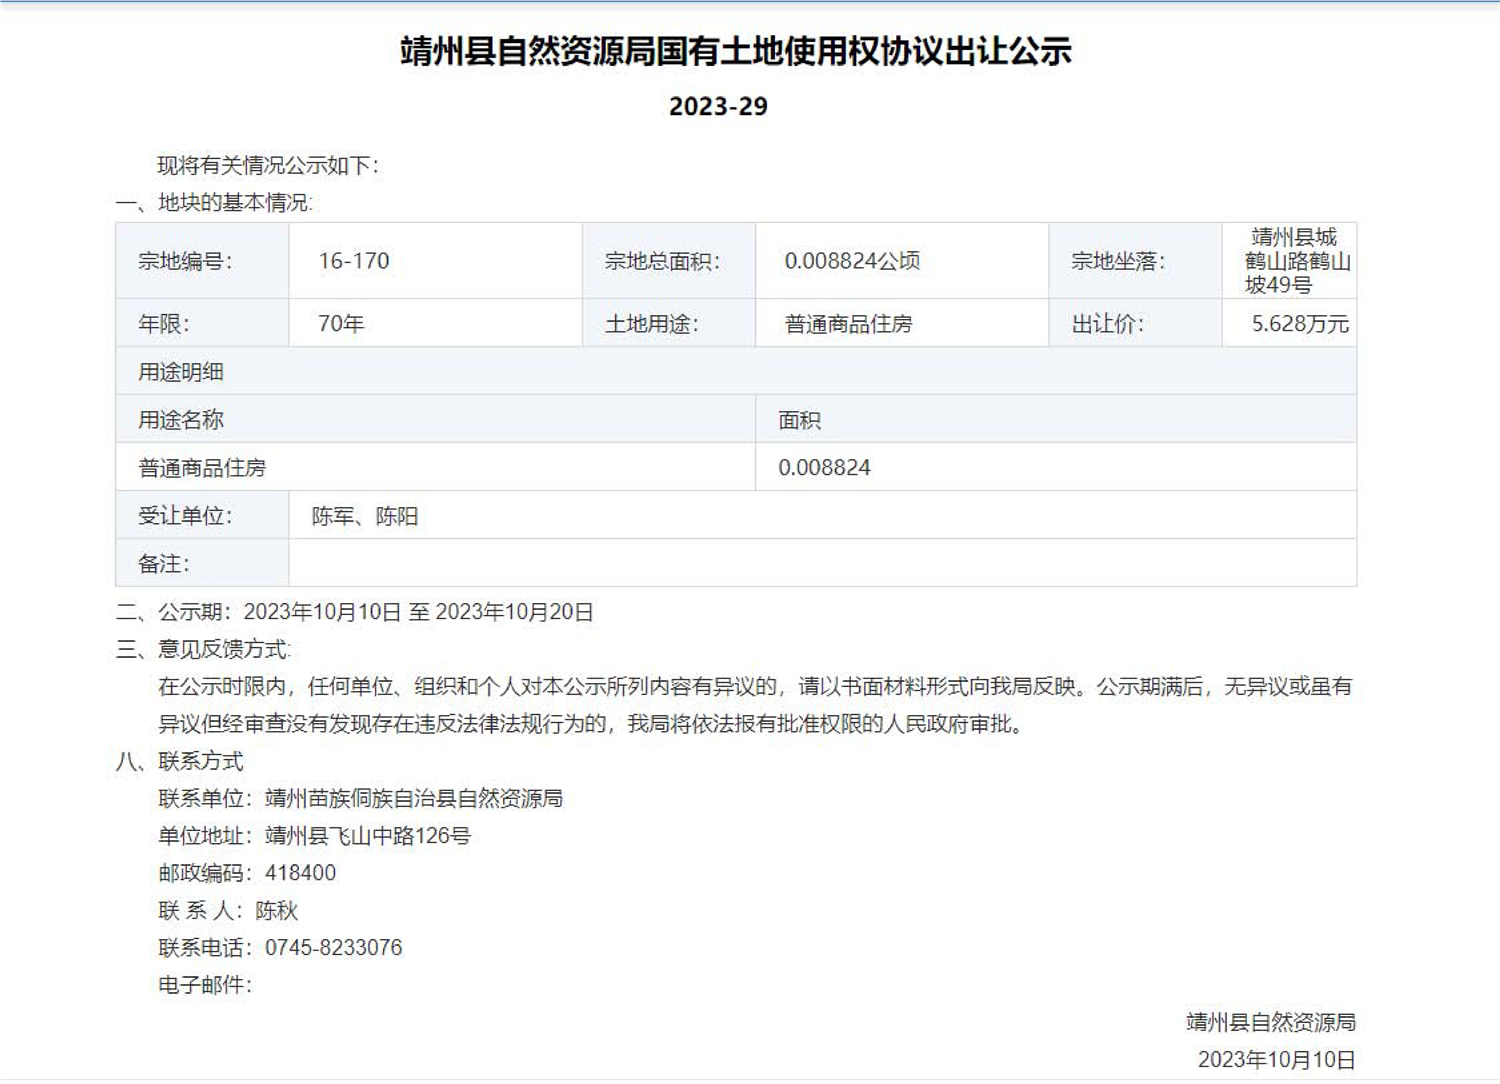The image size is (1500, 1084).
Task: Select the area value 0.008824公顷
Action: click(852, 261)
